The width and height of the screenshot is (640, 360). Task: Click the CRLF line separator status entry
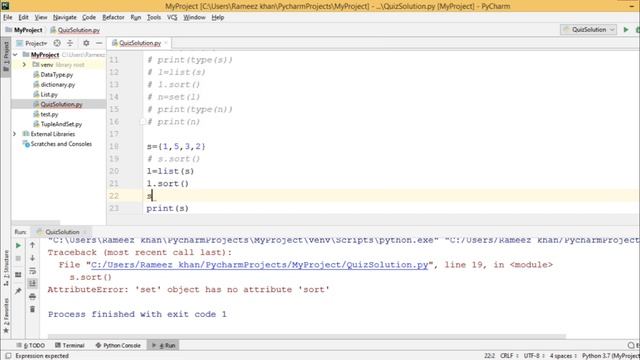click(509, 356)
